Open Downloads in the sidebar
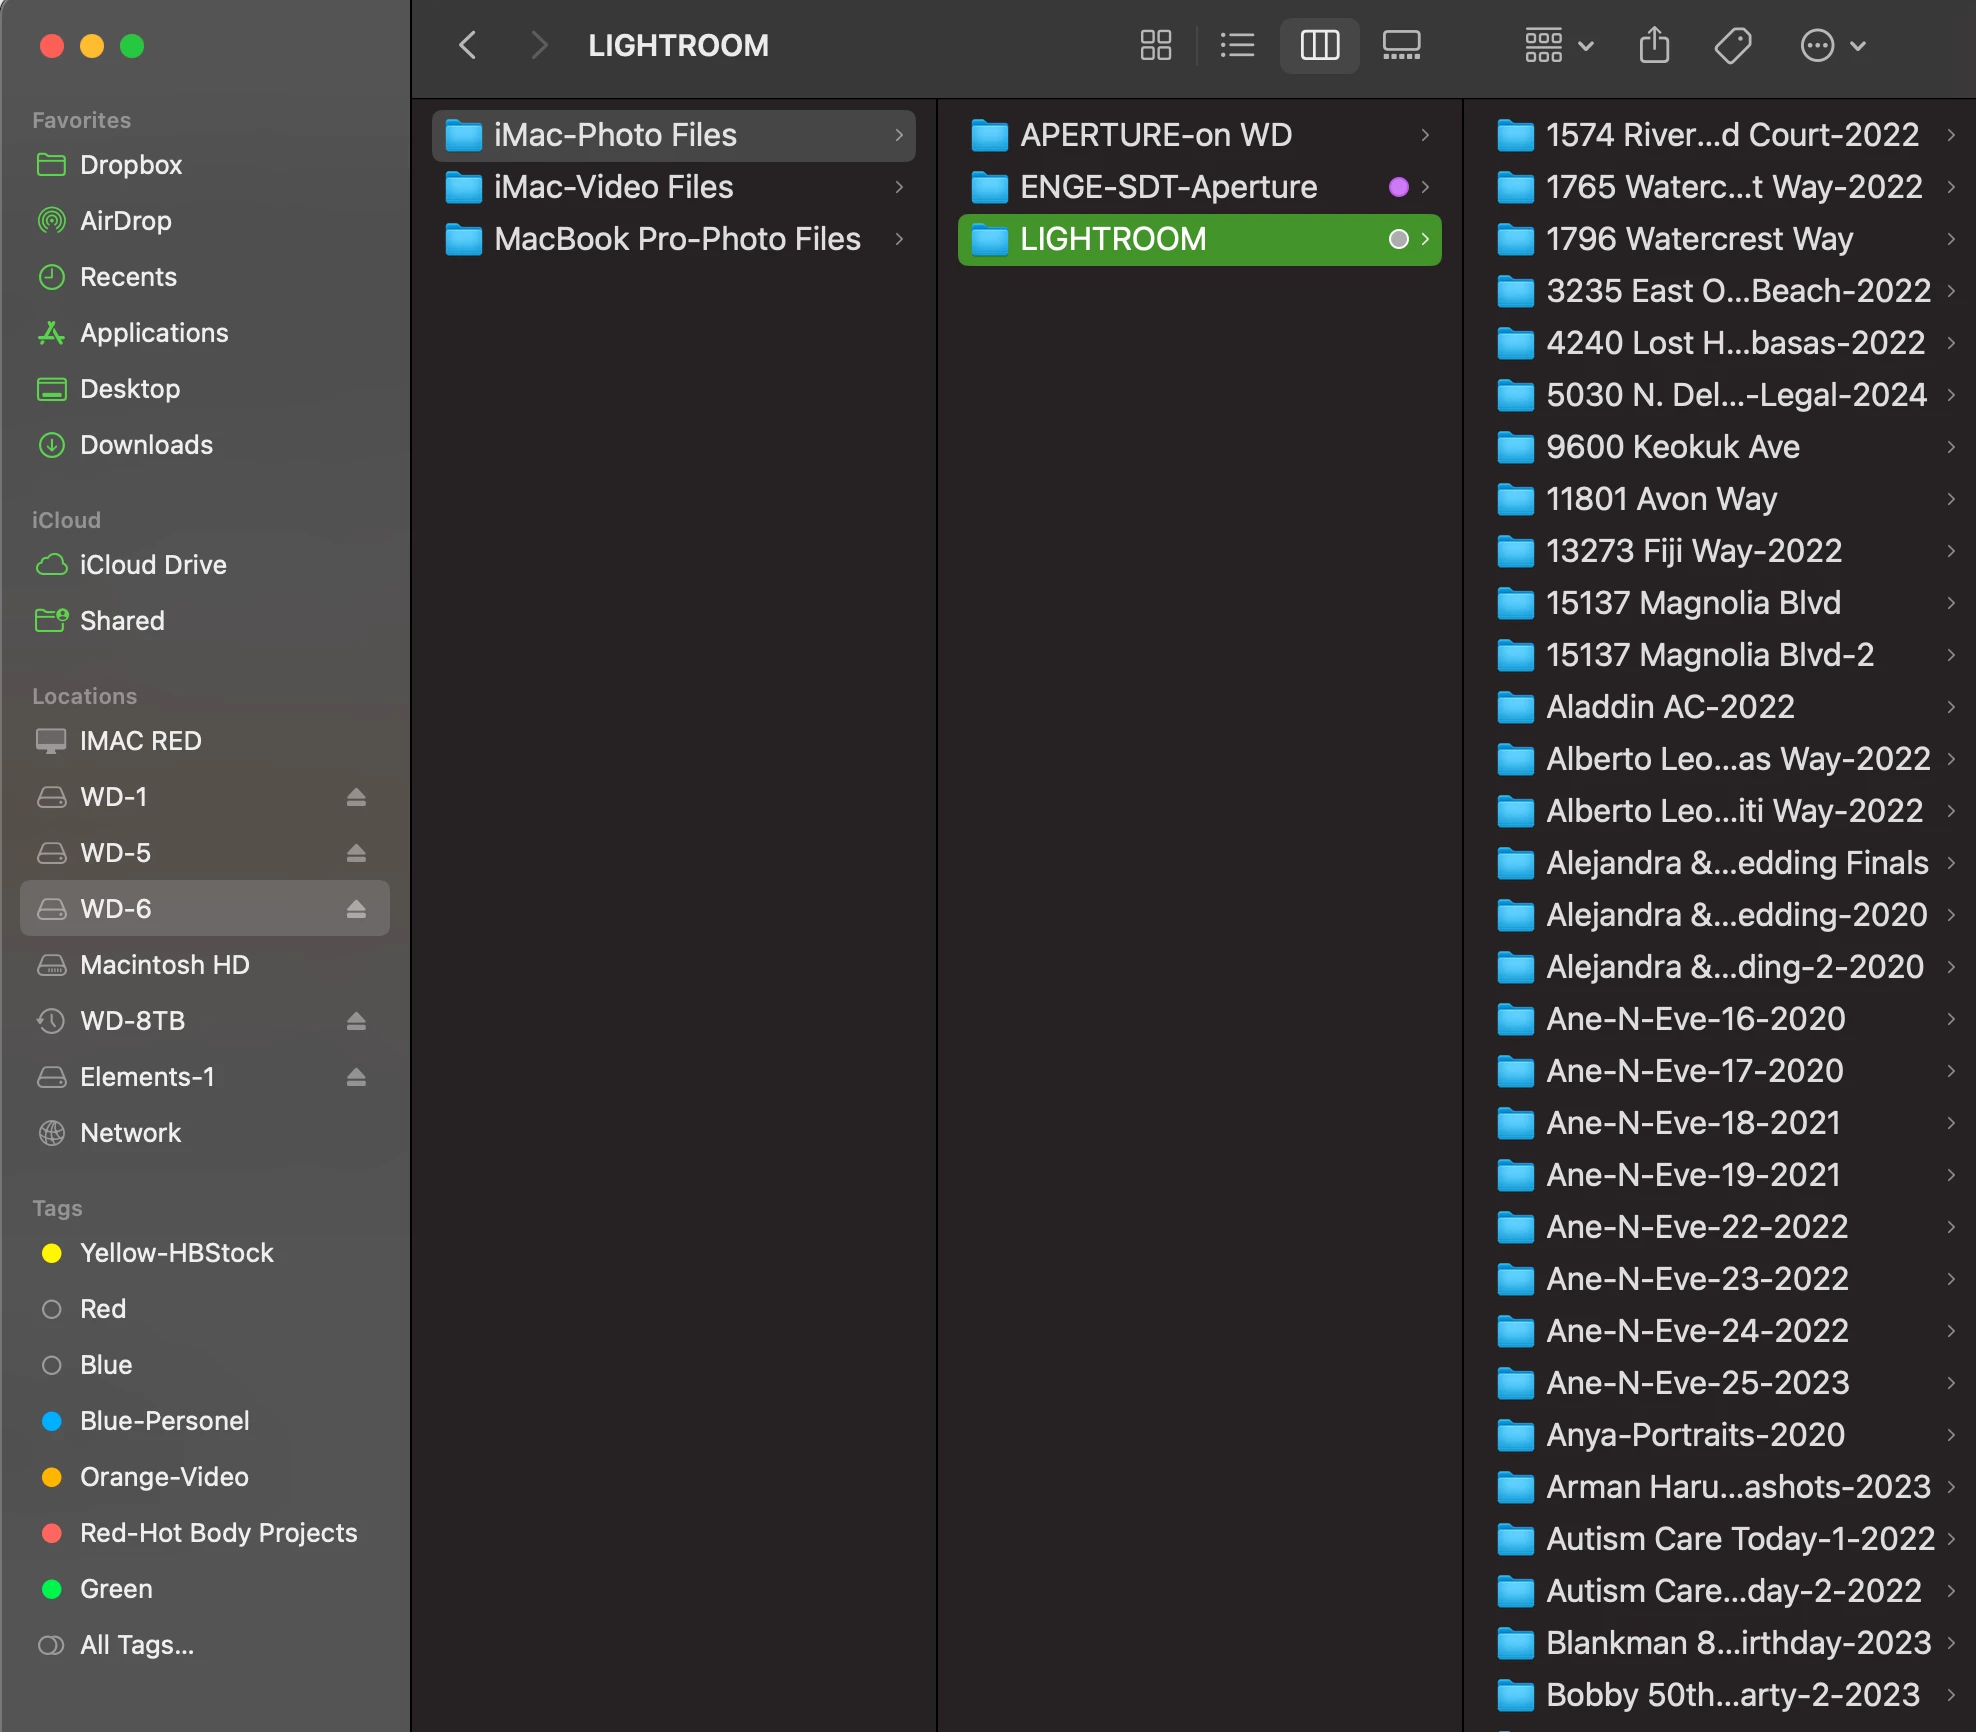The height and width of the screenshot is (1732, 1976). click(x=146, y=445)
